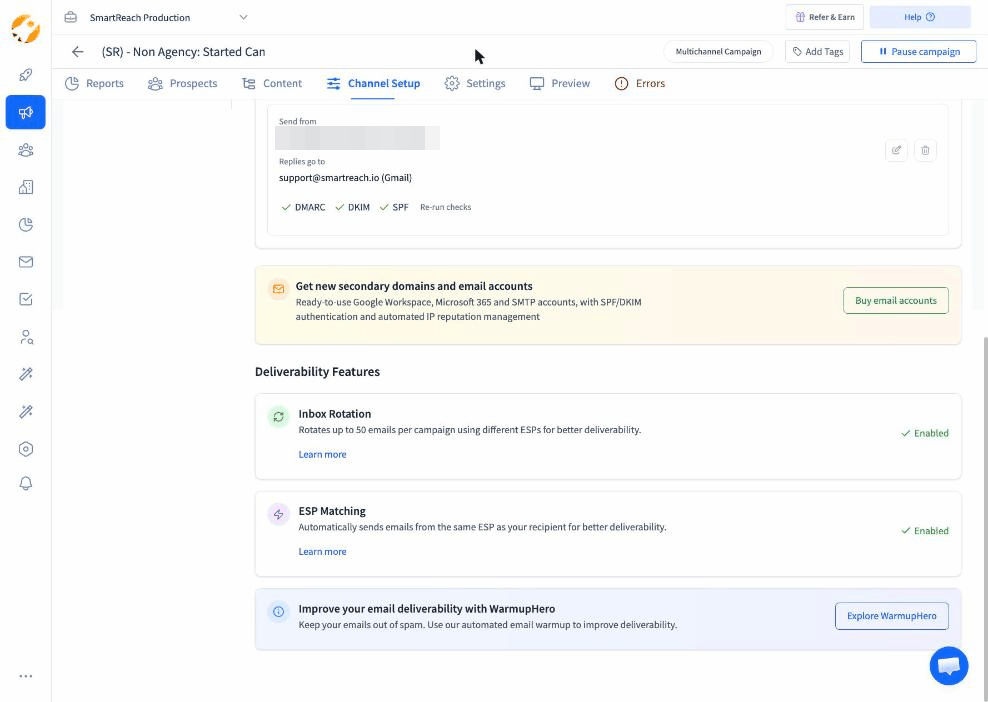The image size is (988, 702).
Task: Open the person search sidebar icon
Action: pos(26,337)
